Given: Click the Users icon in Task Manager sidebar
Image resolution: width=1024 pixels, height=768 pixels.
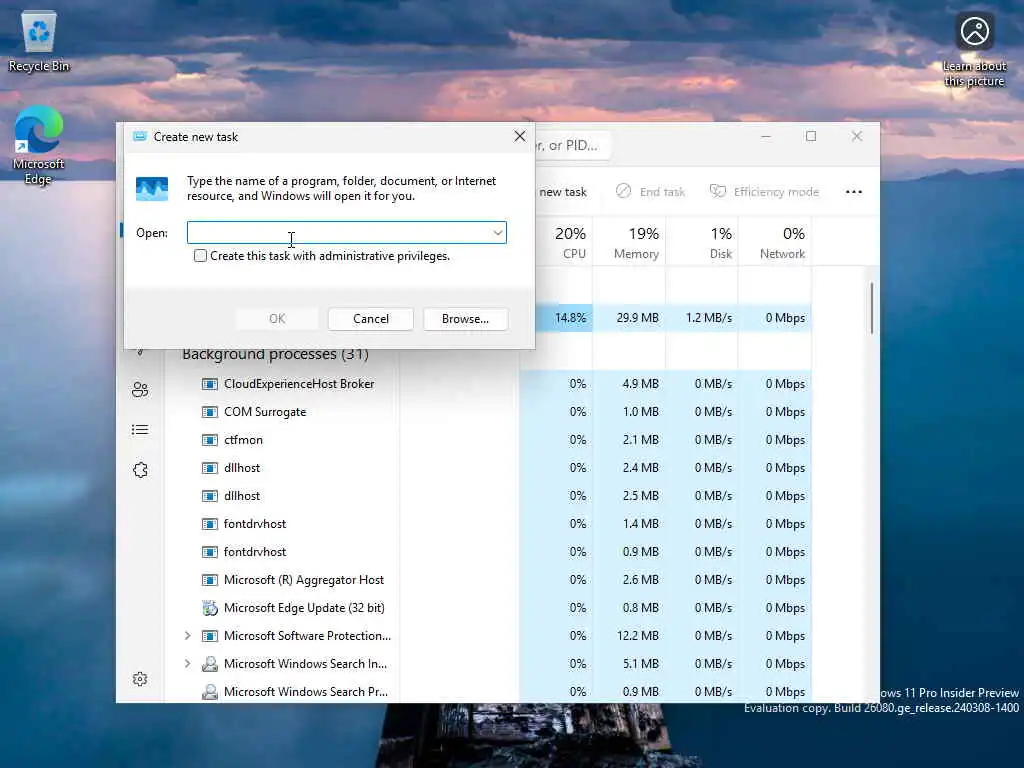Looking at the screenshot, I should [x=140, y=390].
